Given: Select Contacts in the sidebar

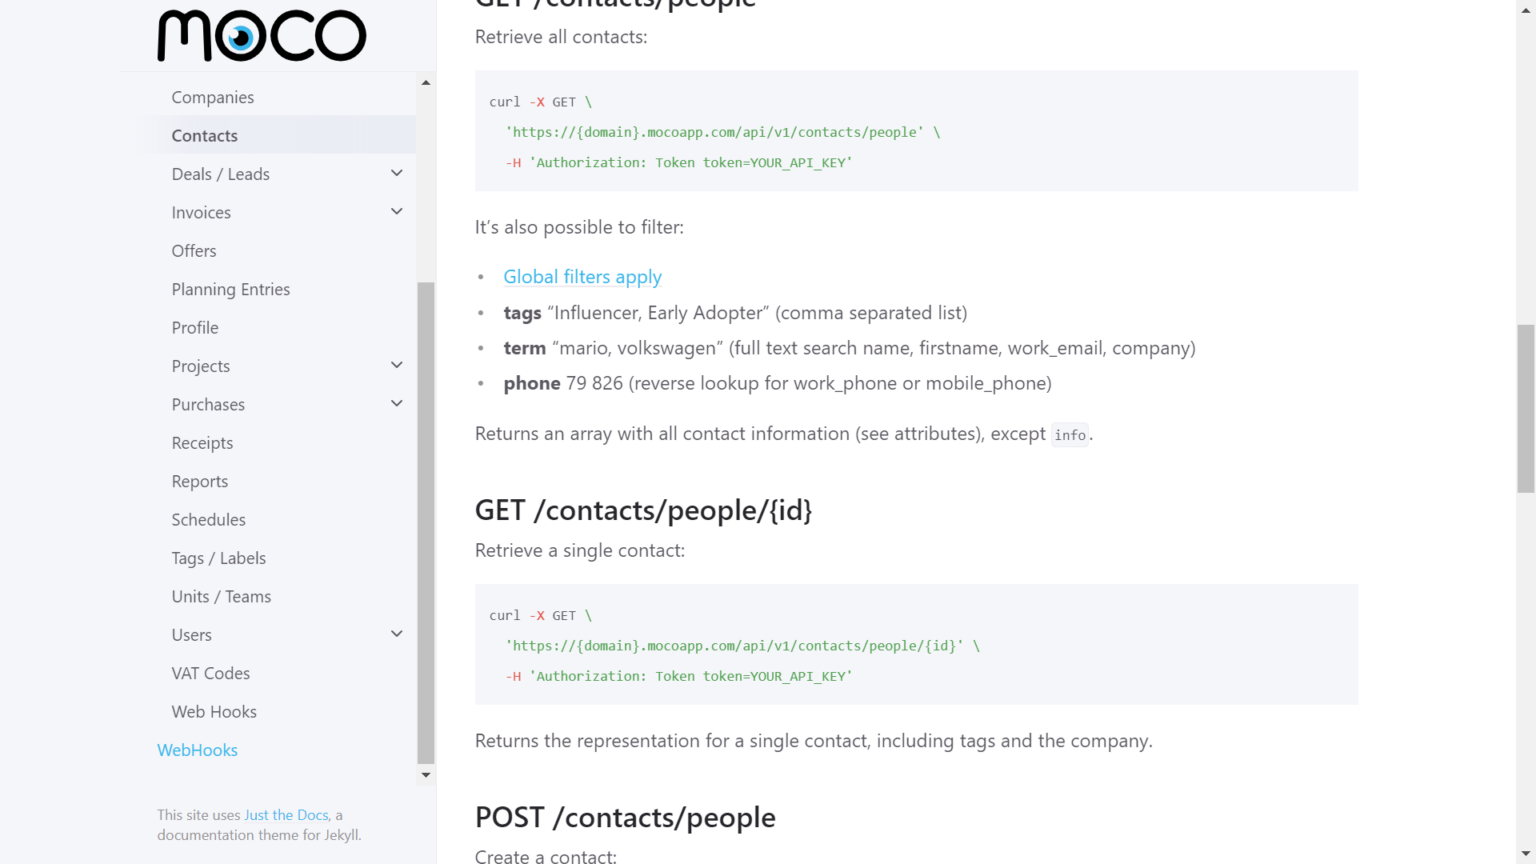Looking at the screenshot, I should 204,136.
